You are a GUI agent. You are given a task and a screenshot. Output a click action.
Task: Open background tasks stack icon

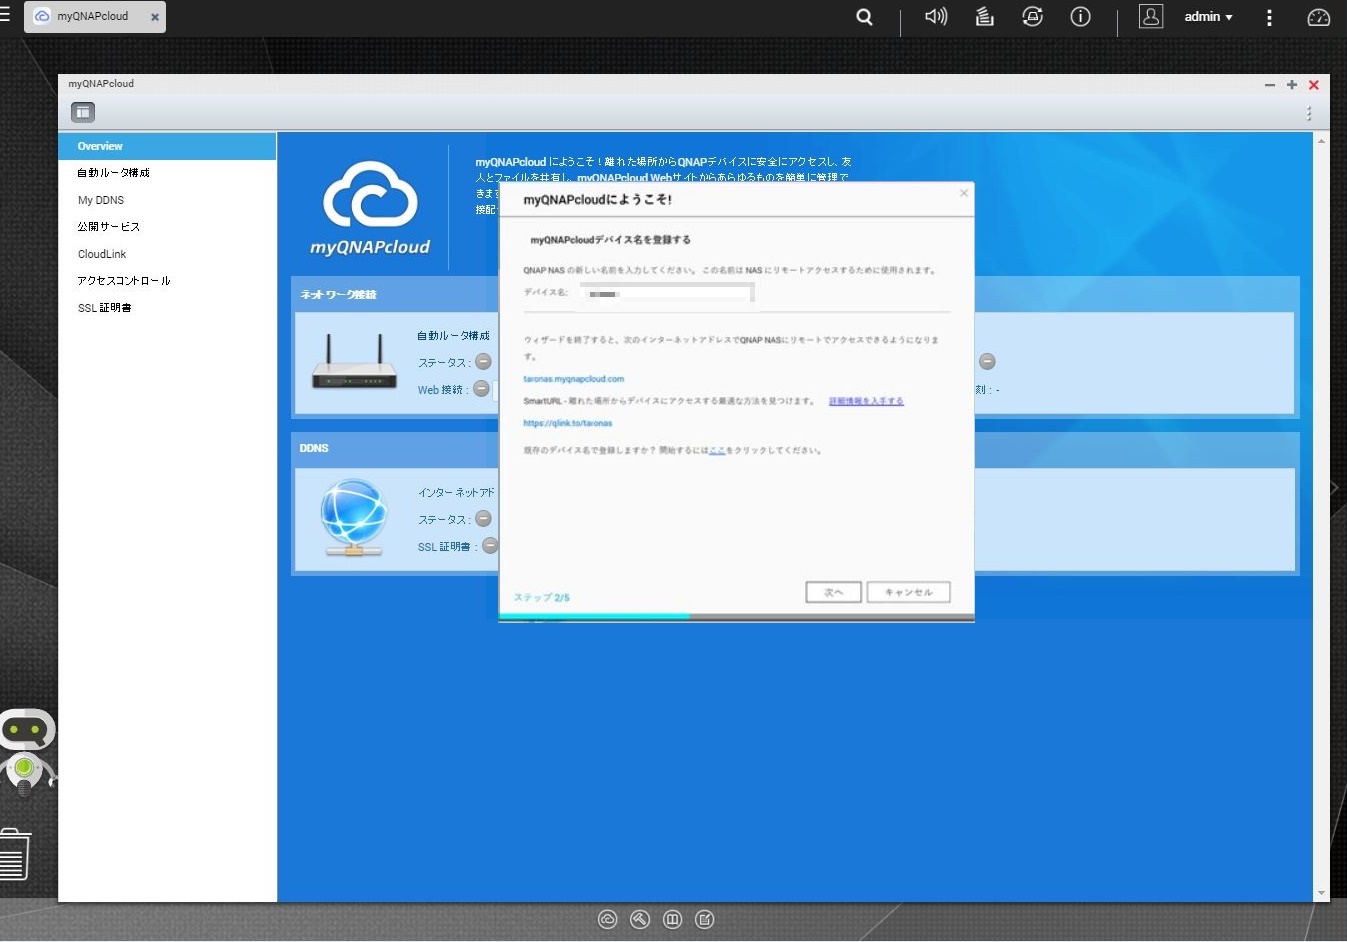pos(985,17)
